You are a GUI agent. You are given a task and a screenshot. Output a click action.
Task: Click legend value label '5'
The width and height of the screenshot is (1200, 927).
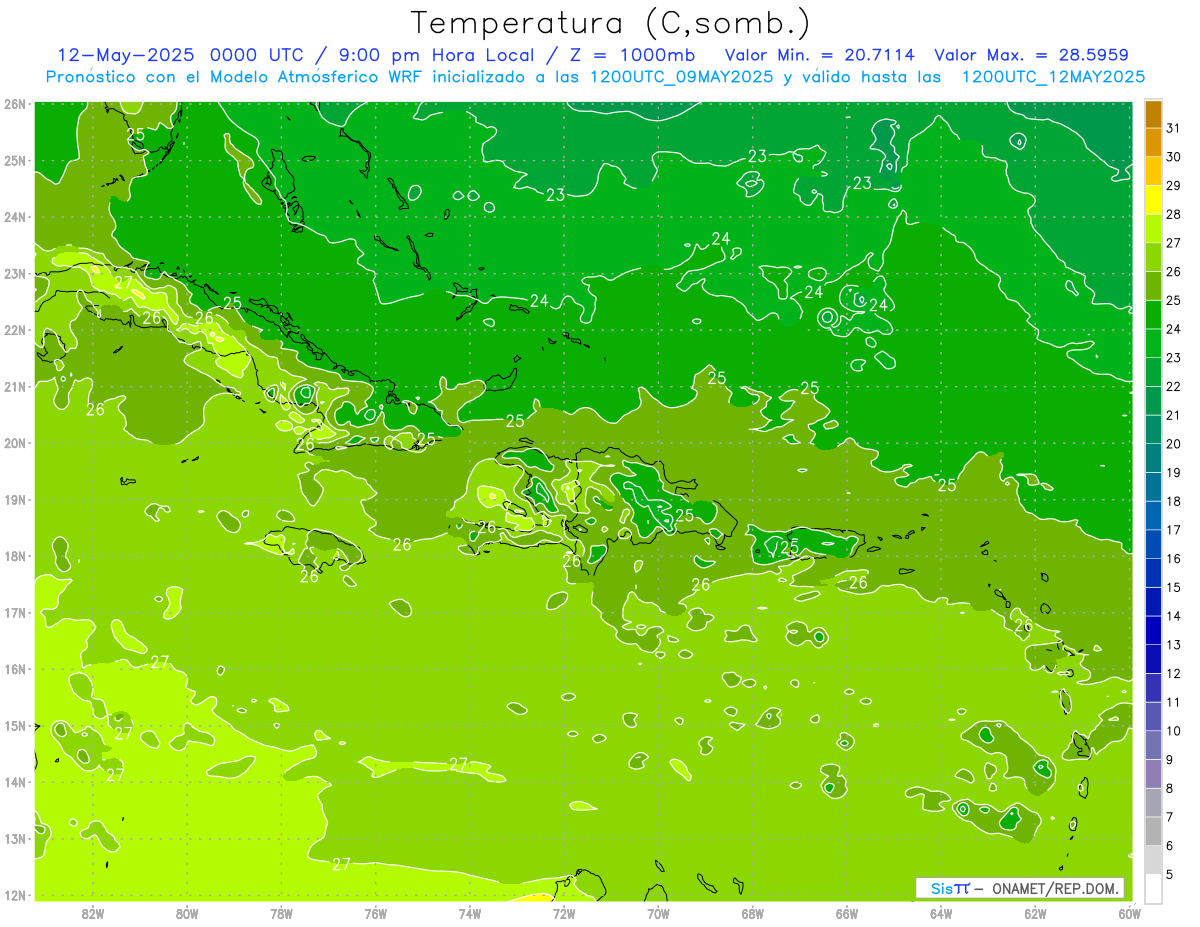pyautogui.click(x=1170, y=874)
